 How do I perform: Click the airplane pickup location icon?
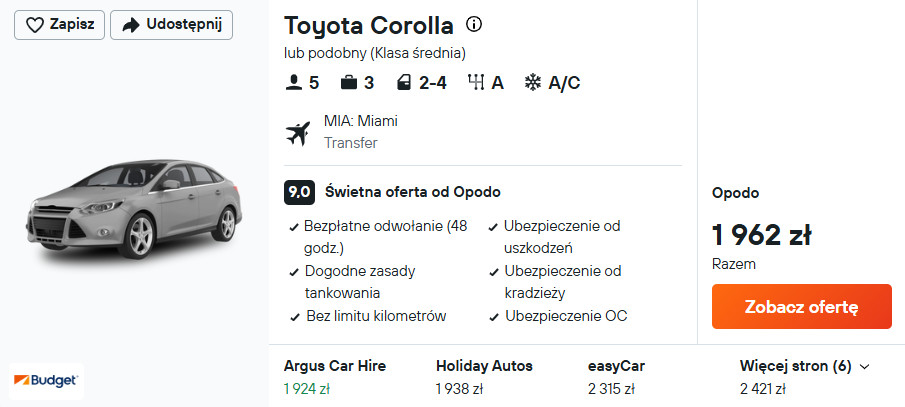(297, 132)
